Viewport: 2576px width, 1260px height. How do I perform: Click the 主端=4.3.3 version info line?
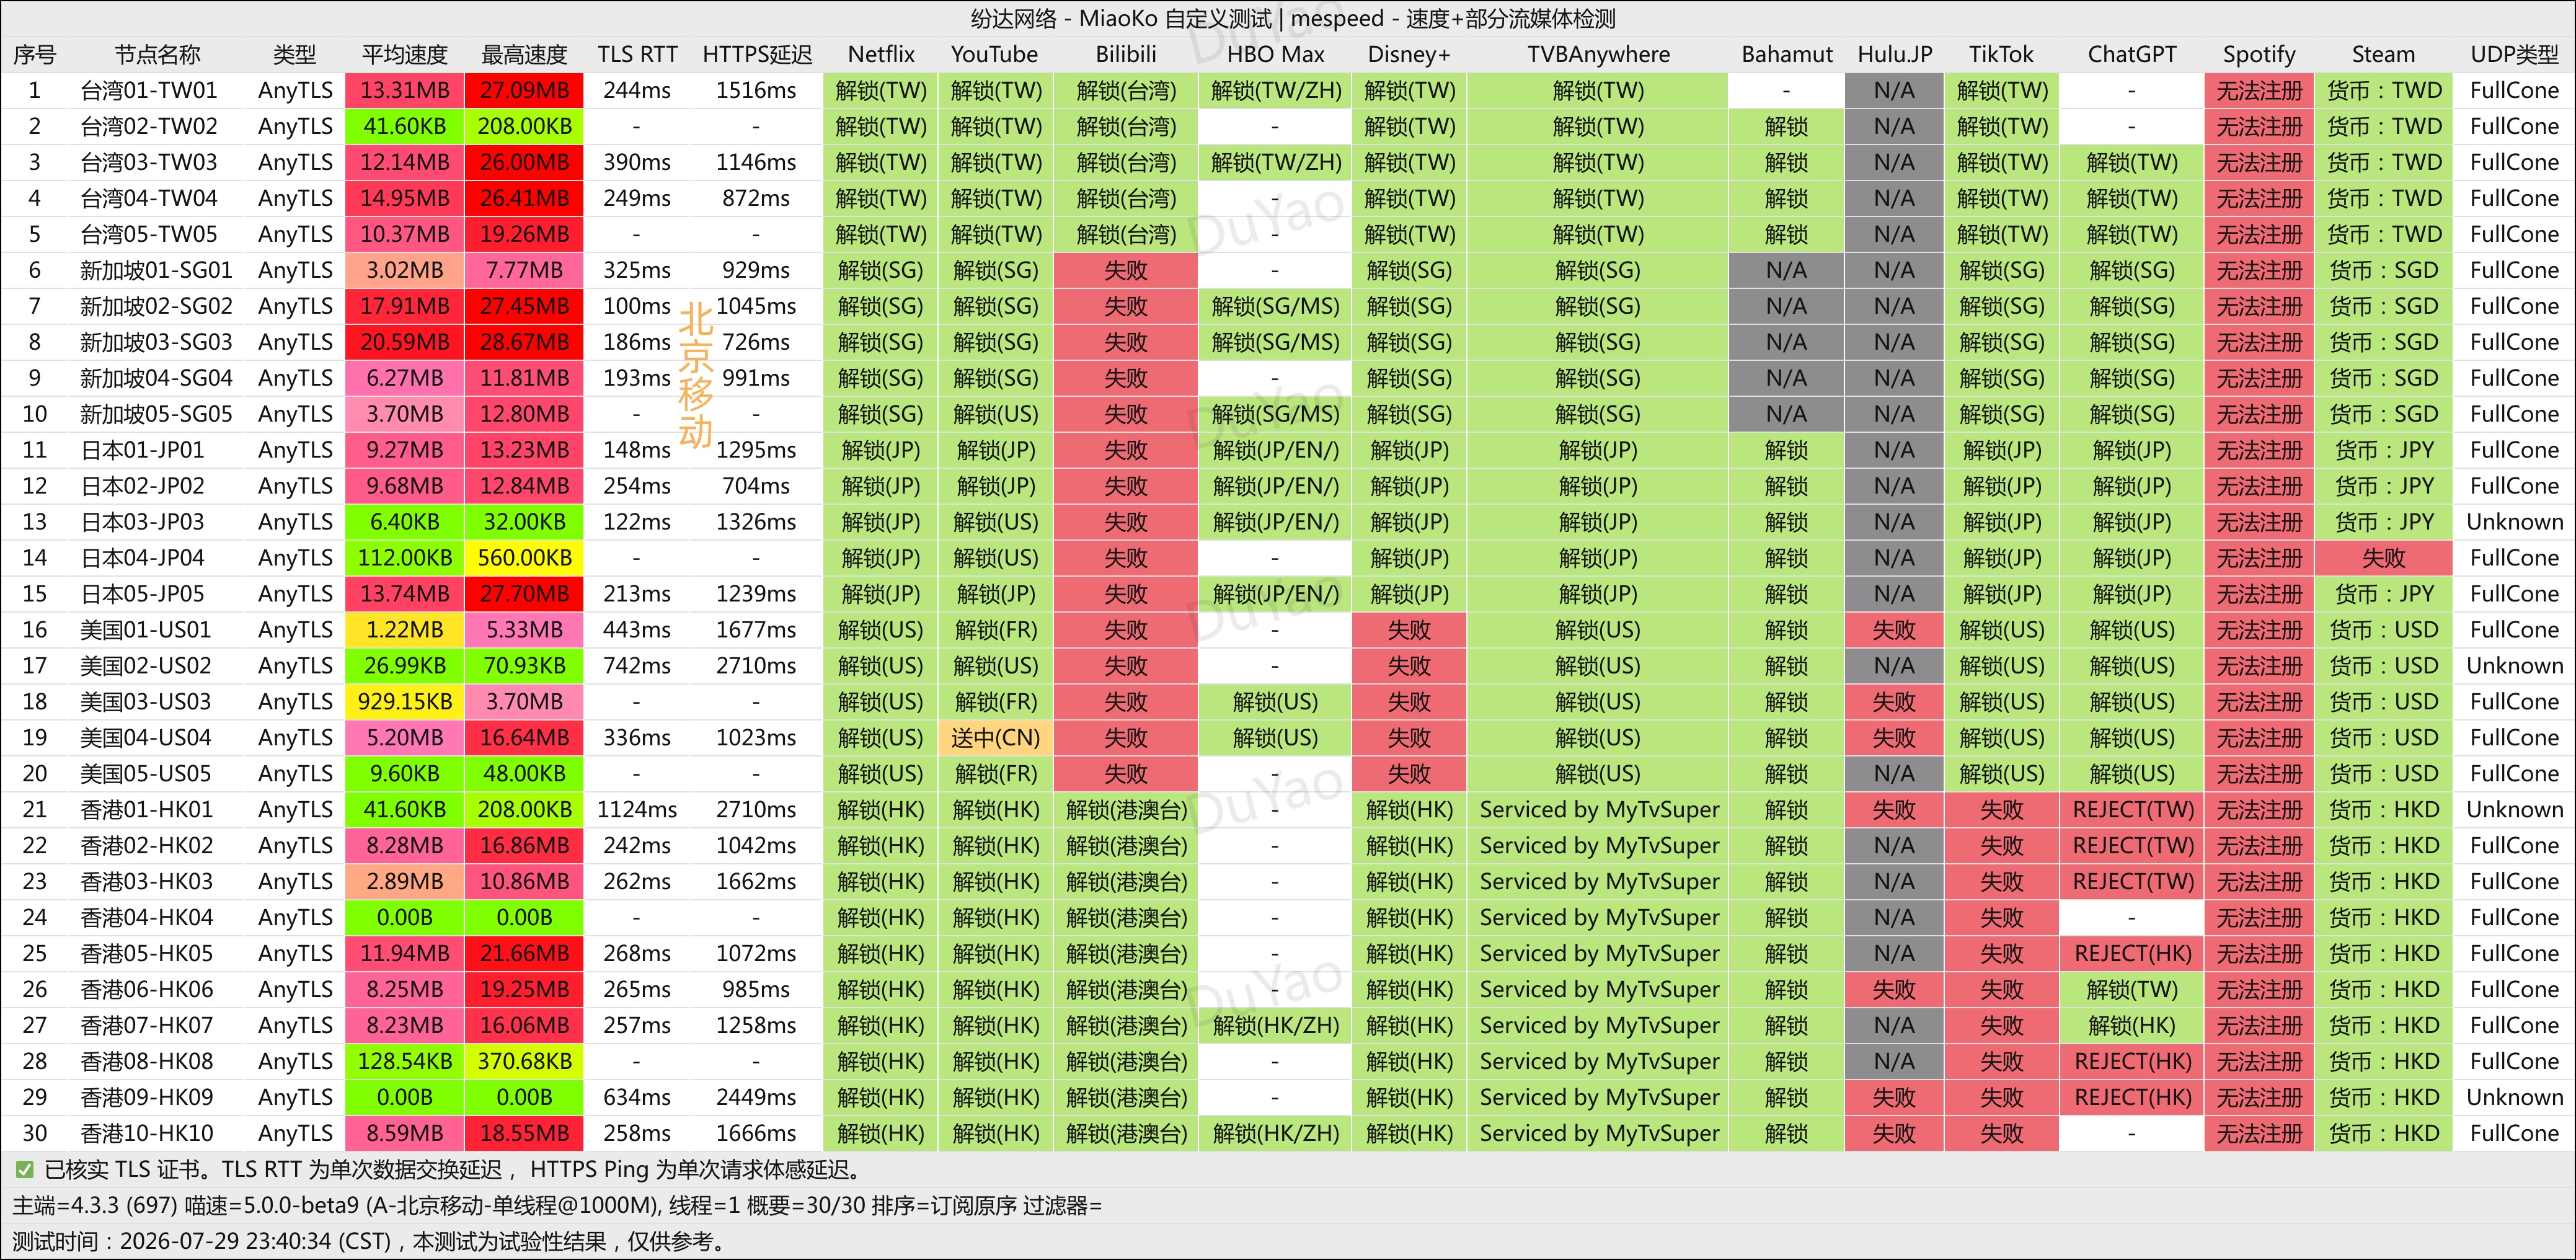(x=557, y=1205)
